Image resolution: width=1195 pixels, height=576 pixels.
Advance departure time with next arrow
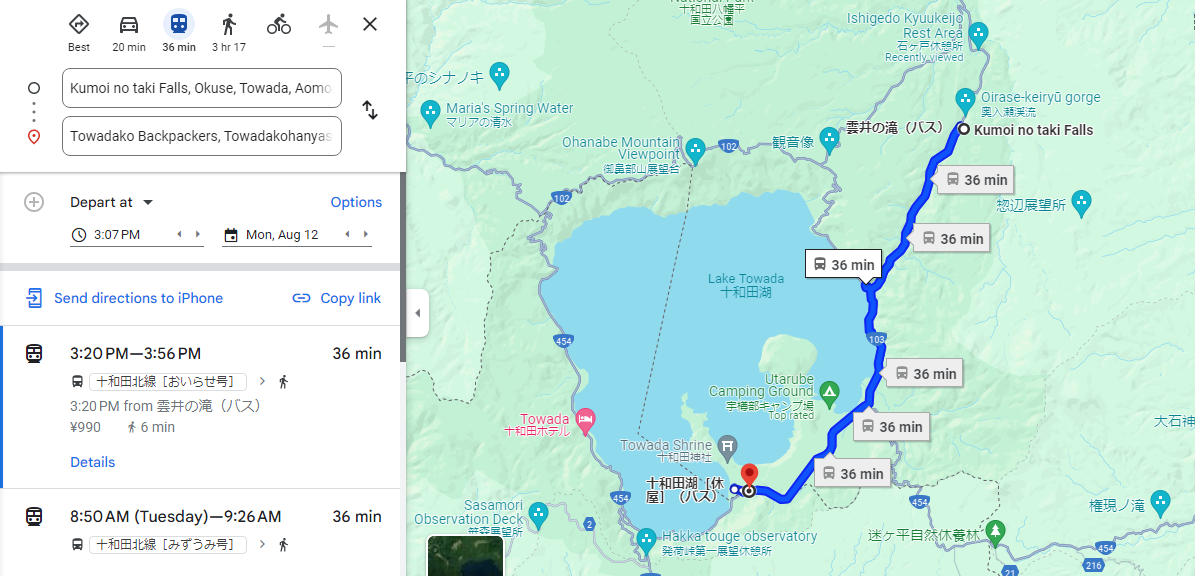[198, 235]
